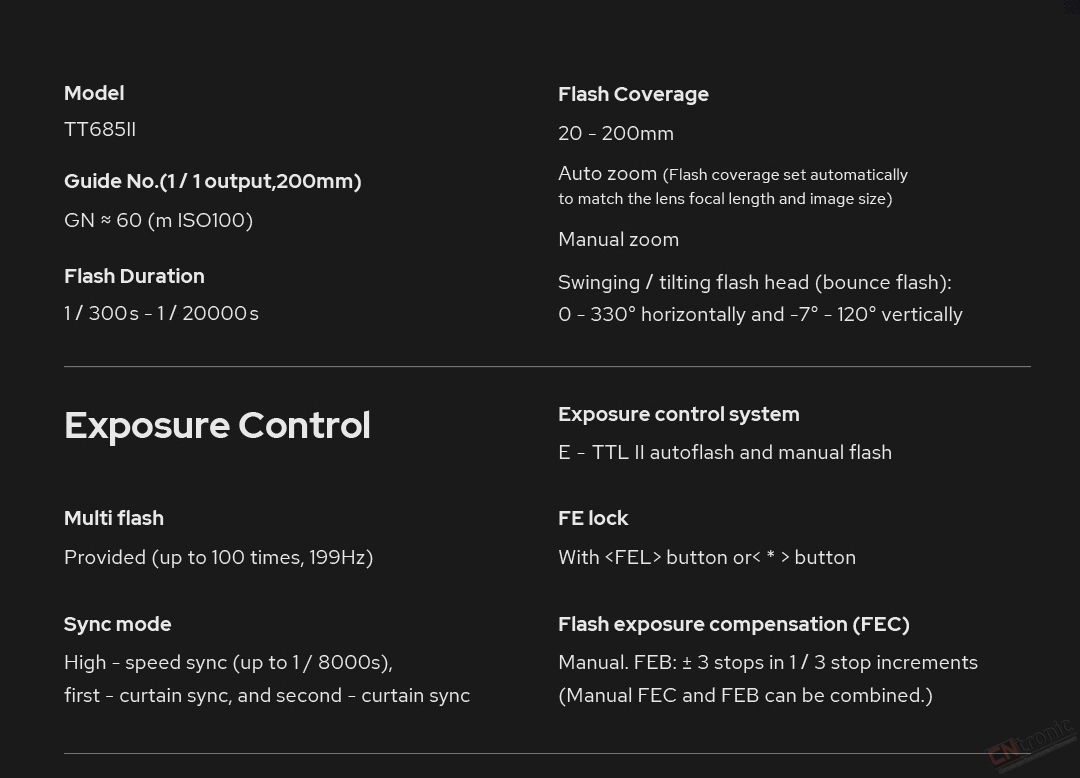Select the TT685II model name text

(100, 129)
